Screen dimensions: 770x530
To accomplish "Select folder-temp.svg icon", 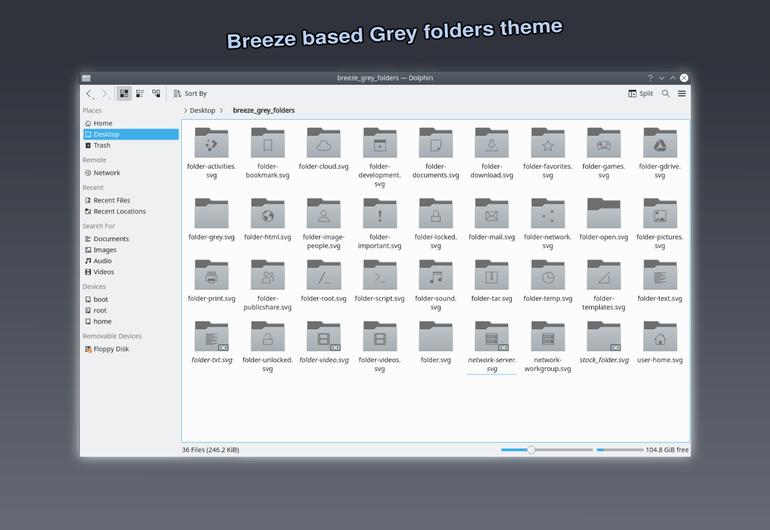I will [x=548, y=275].
